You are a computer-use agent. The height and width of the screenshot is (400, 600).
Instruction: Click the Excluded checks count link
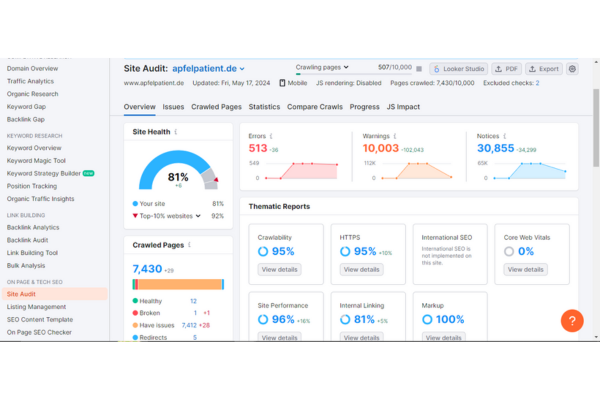(x=537, y=84)
